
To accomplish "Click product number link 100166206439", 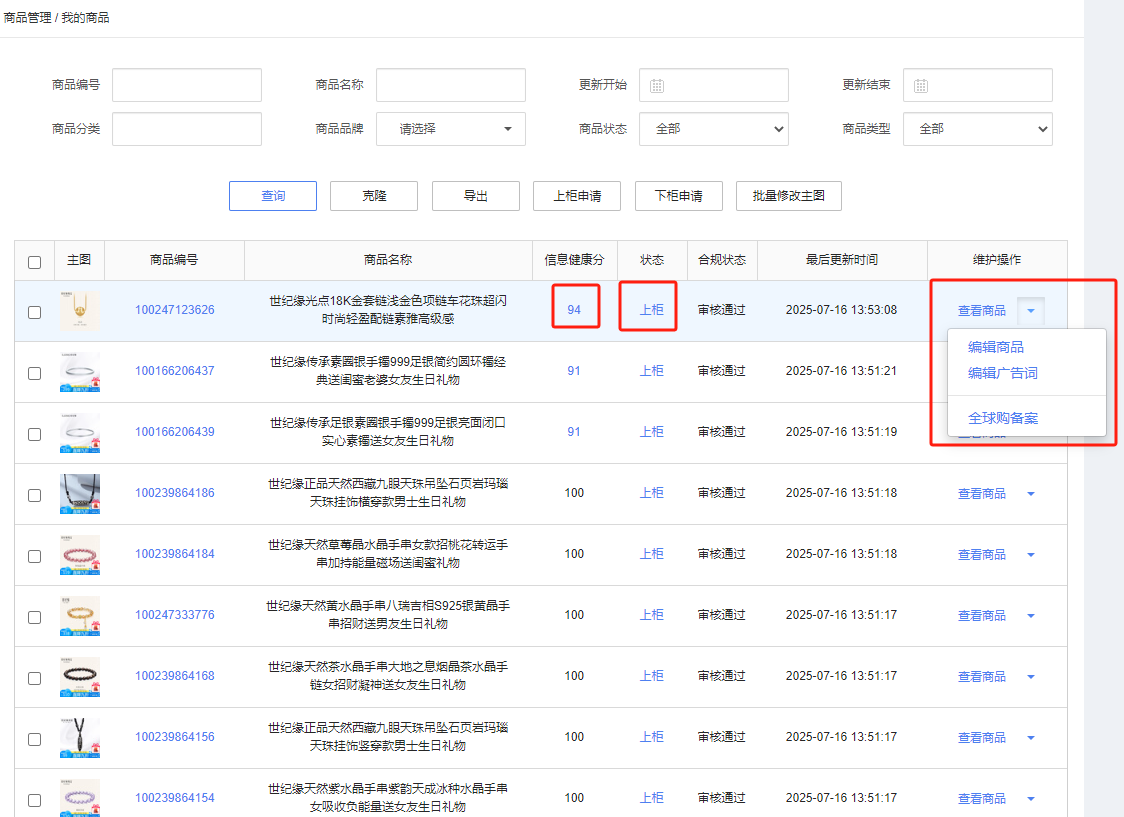I will pos(175,432).
